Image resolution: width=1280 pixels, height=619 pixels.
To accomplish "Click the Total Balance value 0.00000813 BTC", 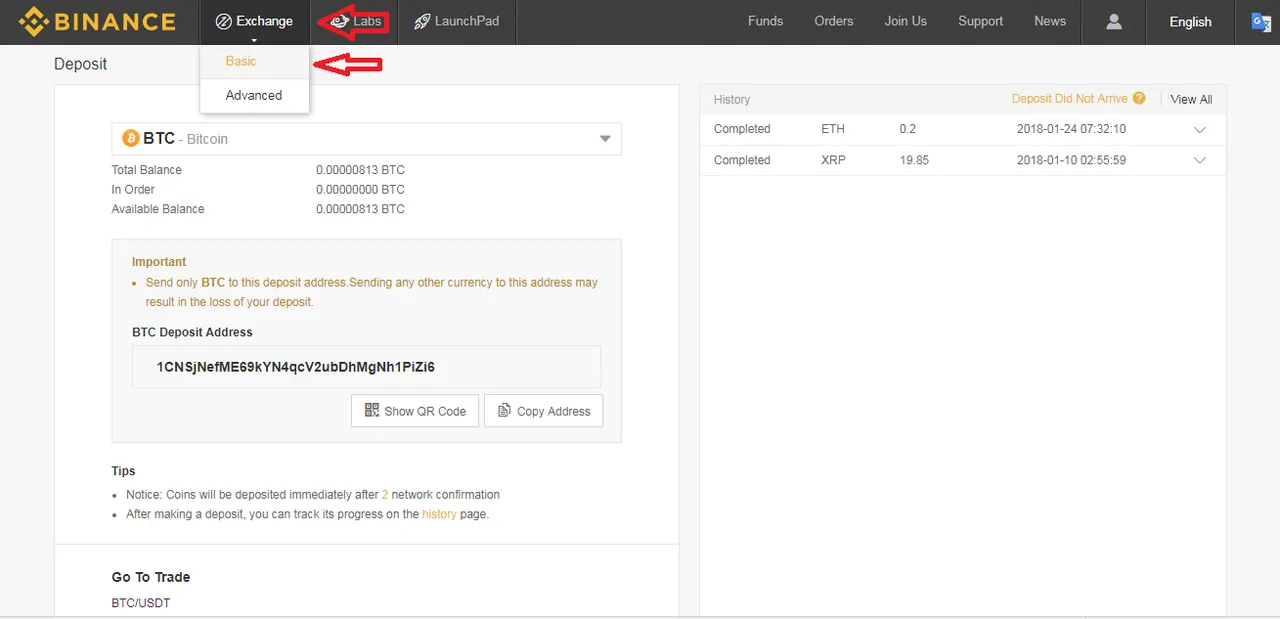I will (x=360, y=170).
